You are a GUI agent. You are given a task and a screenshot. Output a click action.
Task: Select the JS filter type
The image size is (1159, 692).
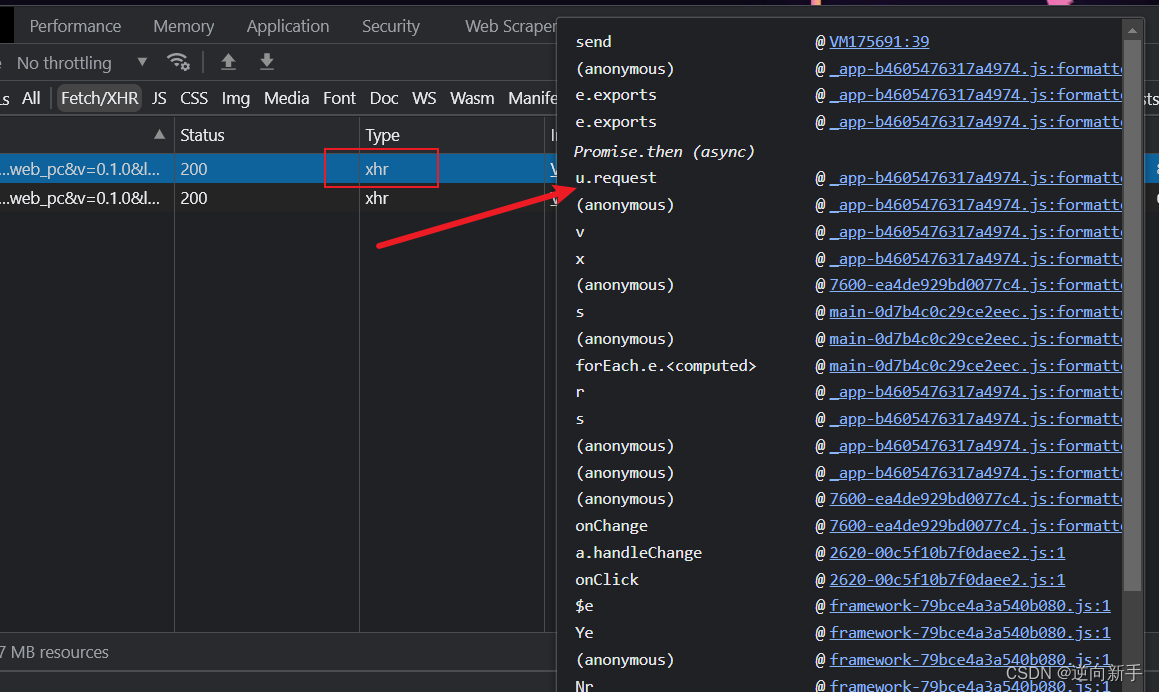point(159,98)
